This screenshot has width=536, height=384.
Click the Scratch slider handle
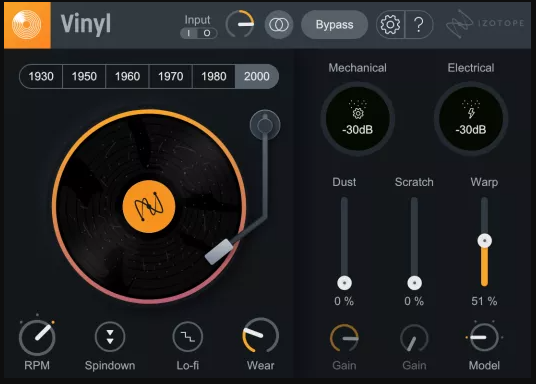[x=414, y=283]
